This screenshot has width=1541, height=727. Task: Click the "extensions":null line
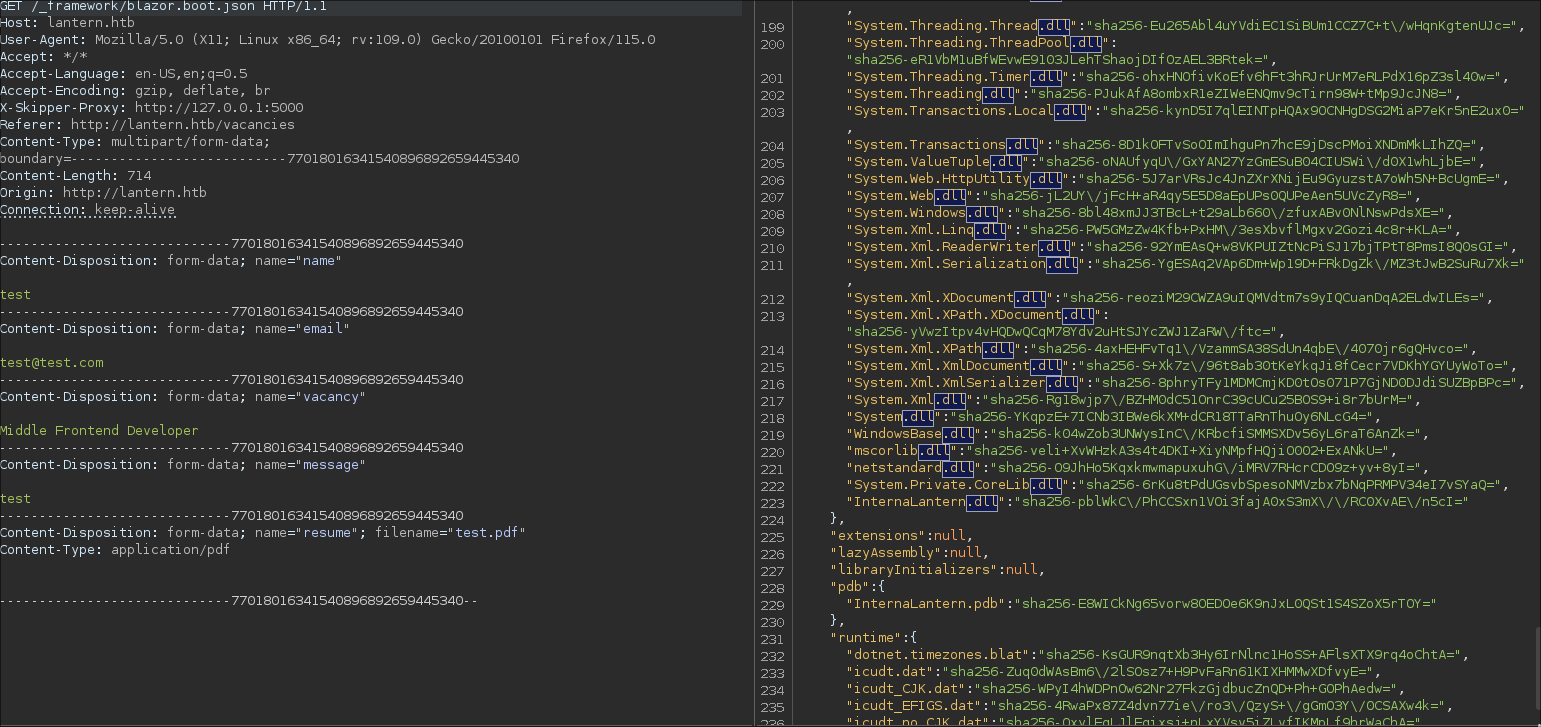click(900, 536)
